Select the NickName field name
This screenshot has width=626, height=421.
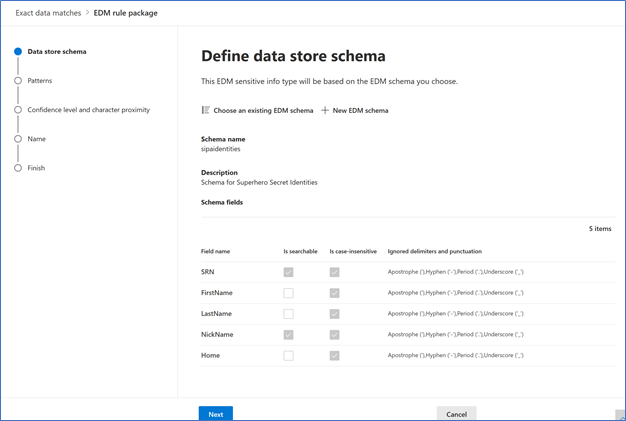[x=217, y=334]
